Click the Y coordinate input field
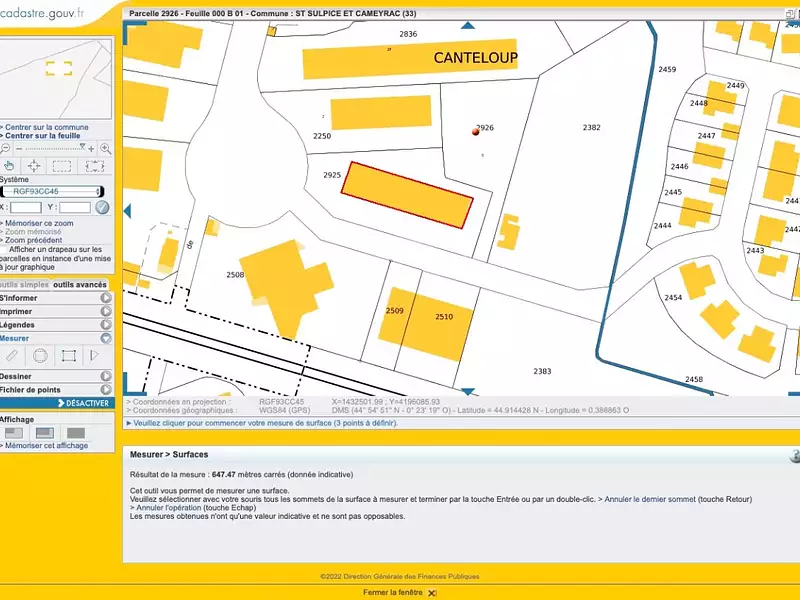 75,207
